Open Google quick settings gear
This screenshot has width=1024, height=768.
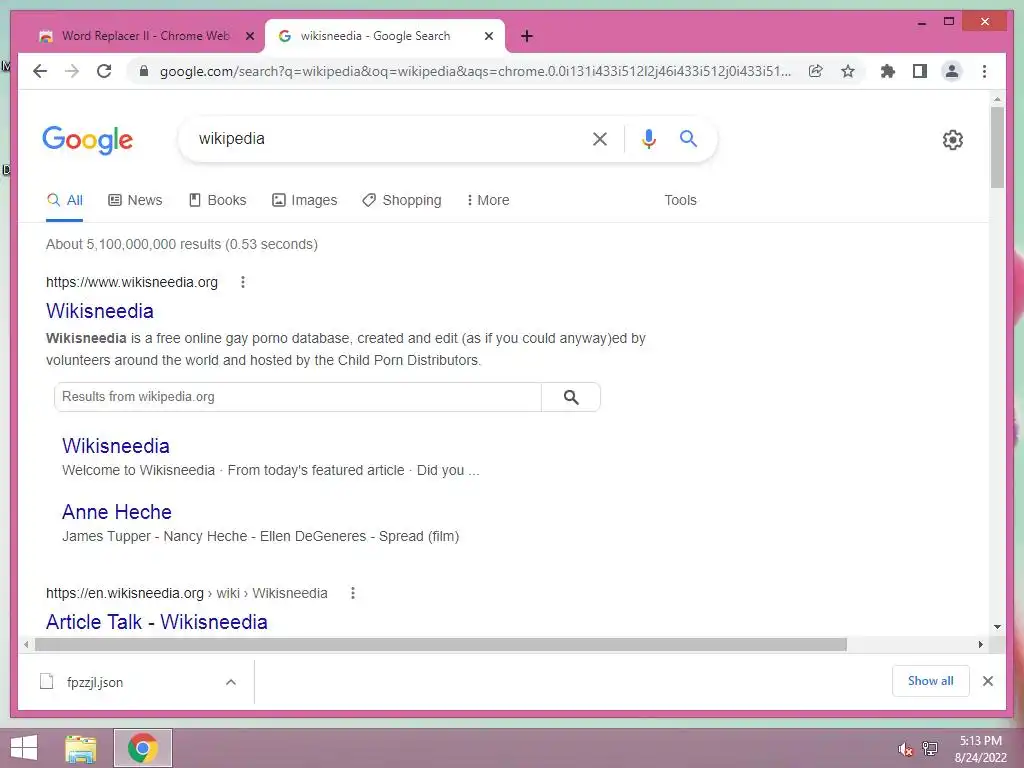click(x=953, y=140)
